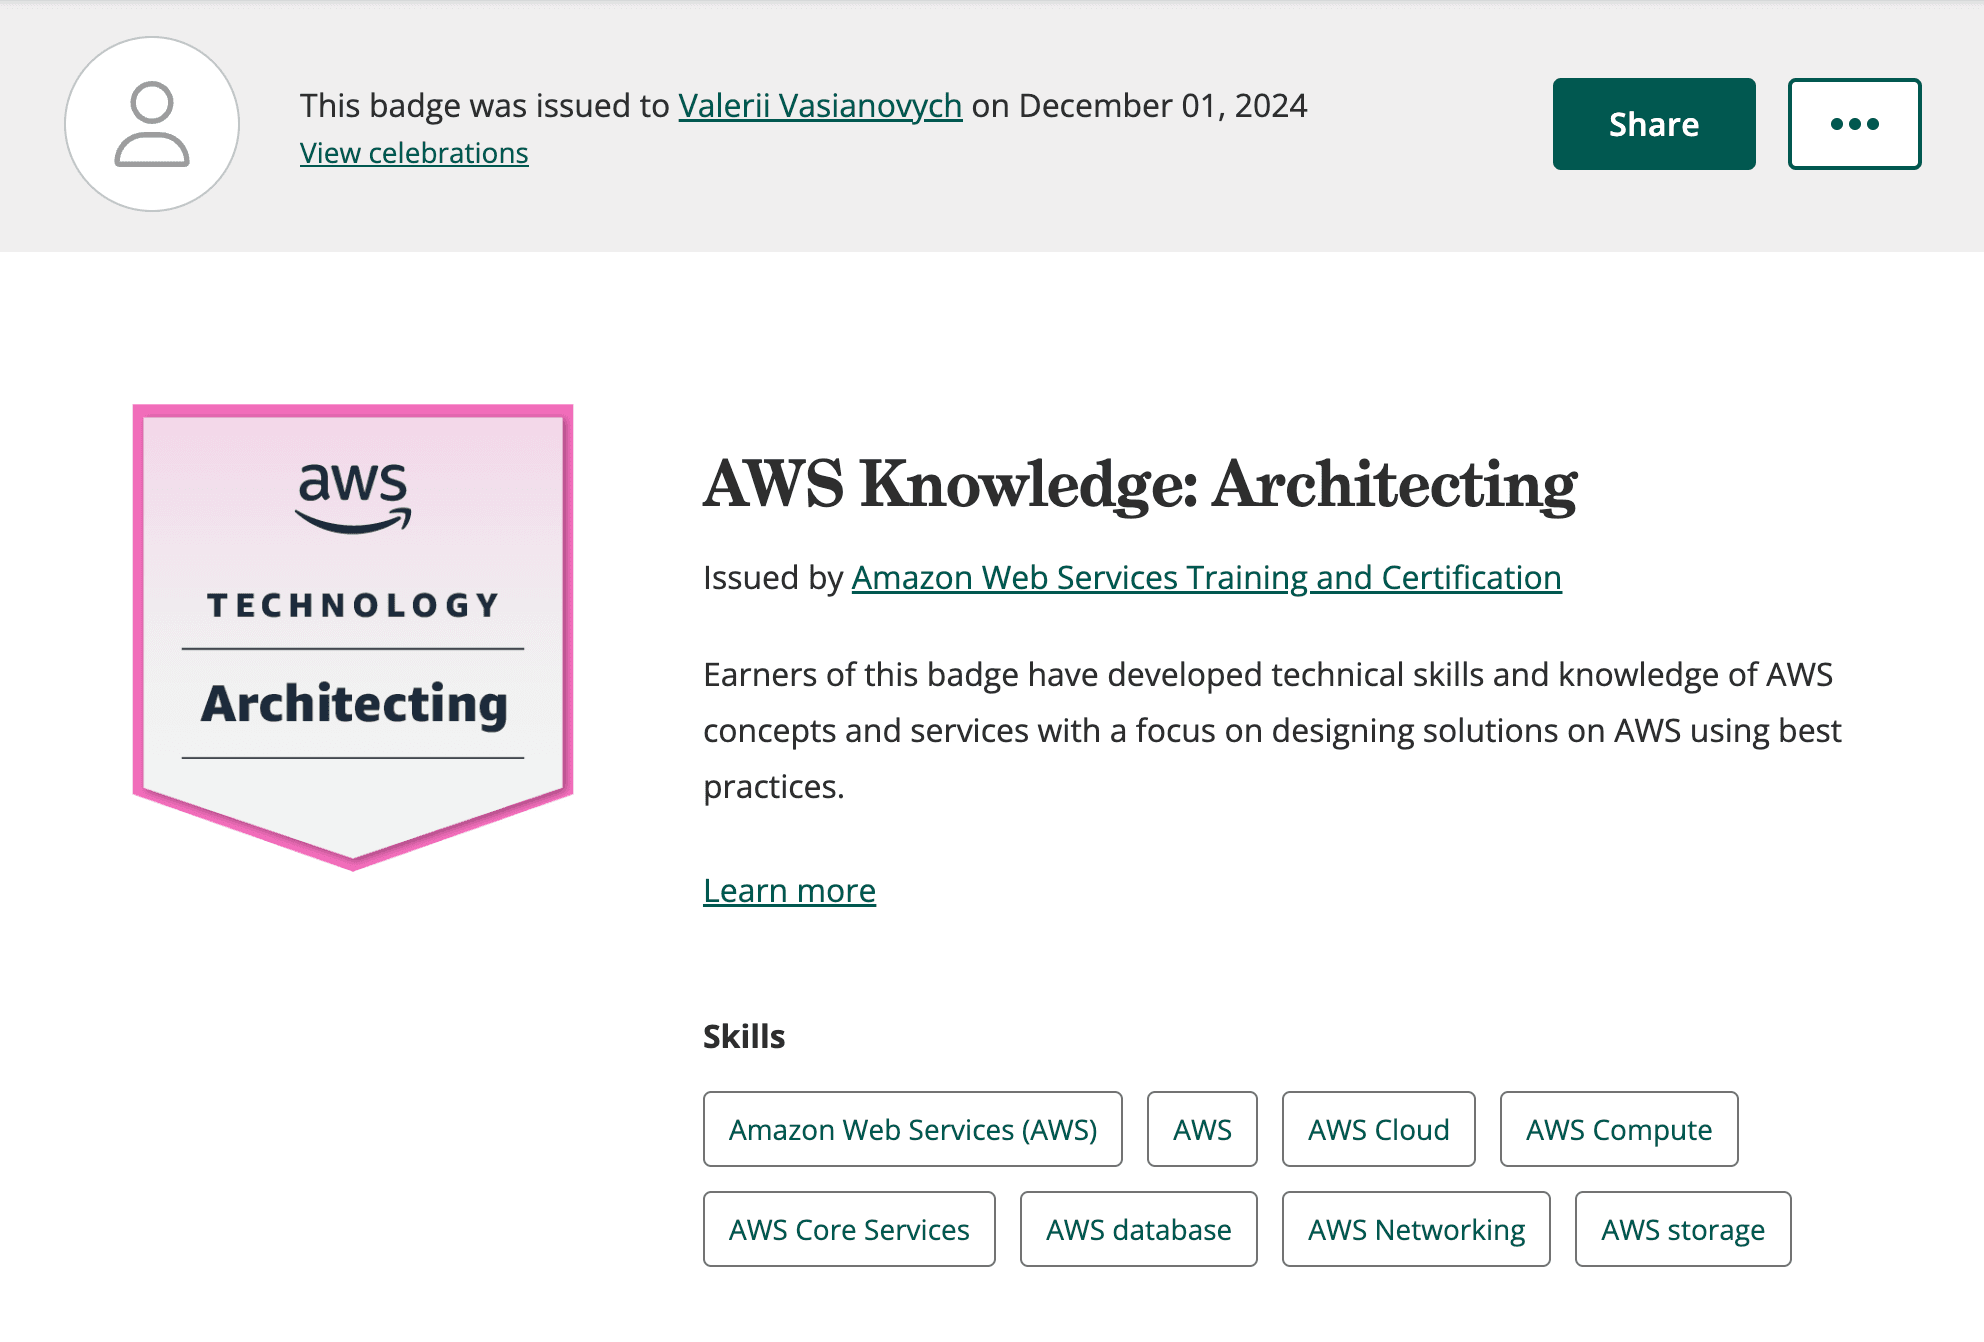This screenshot has height=1342, width=1984.
Task: Open the AWS Core Services skill tag
Action: (x=849, y=1229)
